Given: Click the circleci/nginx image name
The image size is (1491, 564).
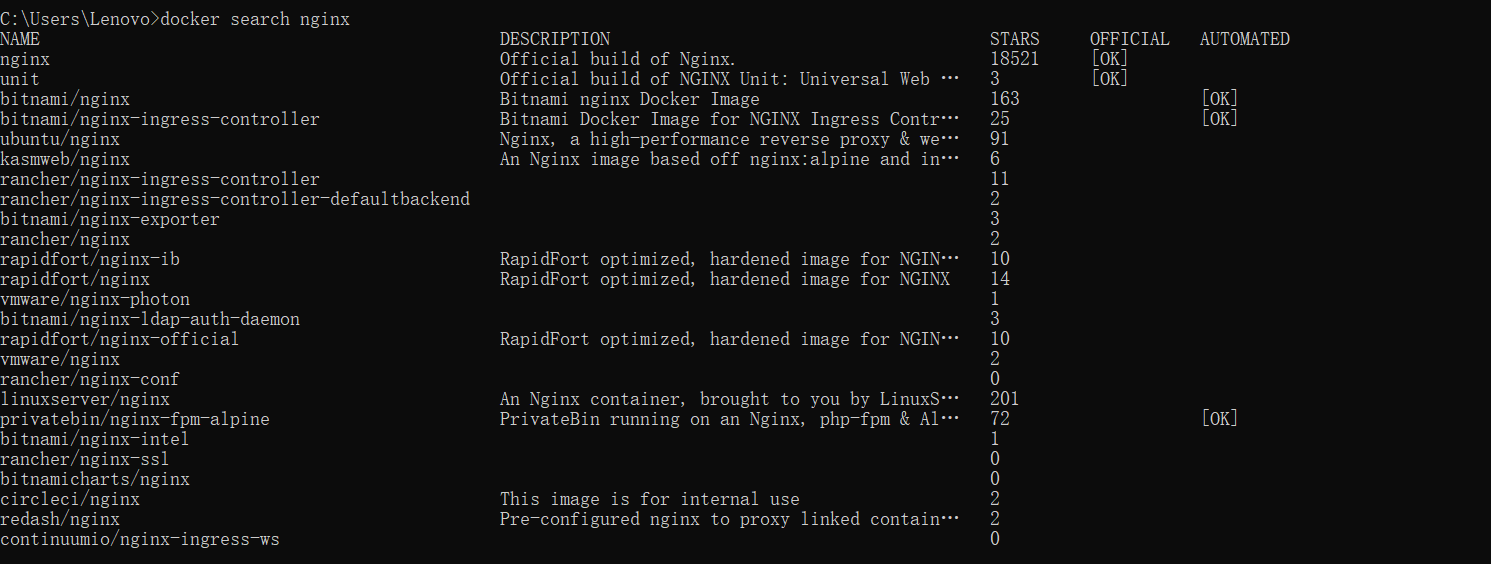Looking at the screenshot, I should (x=70, y=499).
